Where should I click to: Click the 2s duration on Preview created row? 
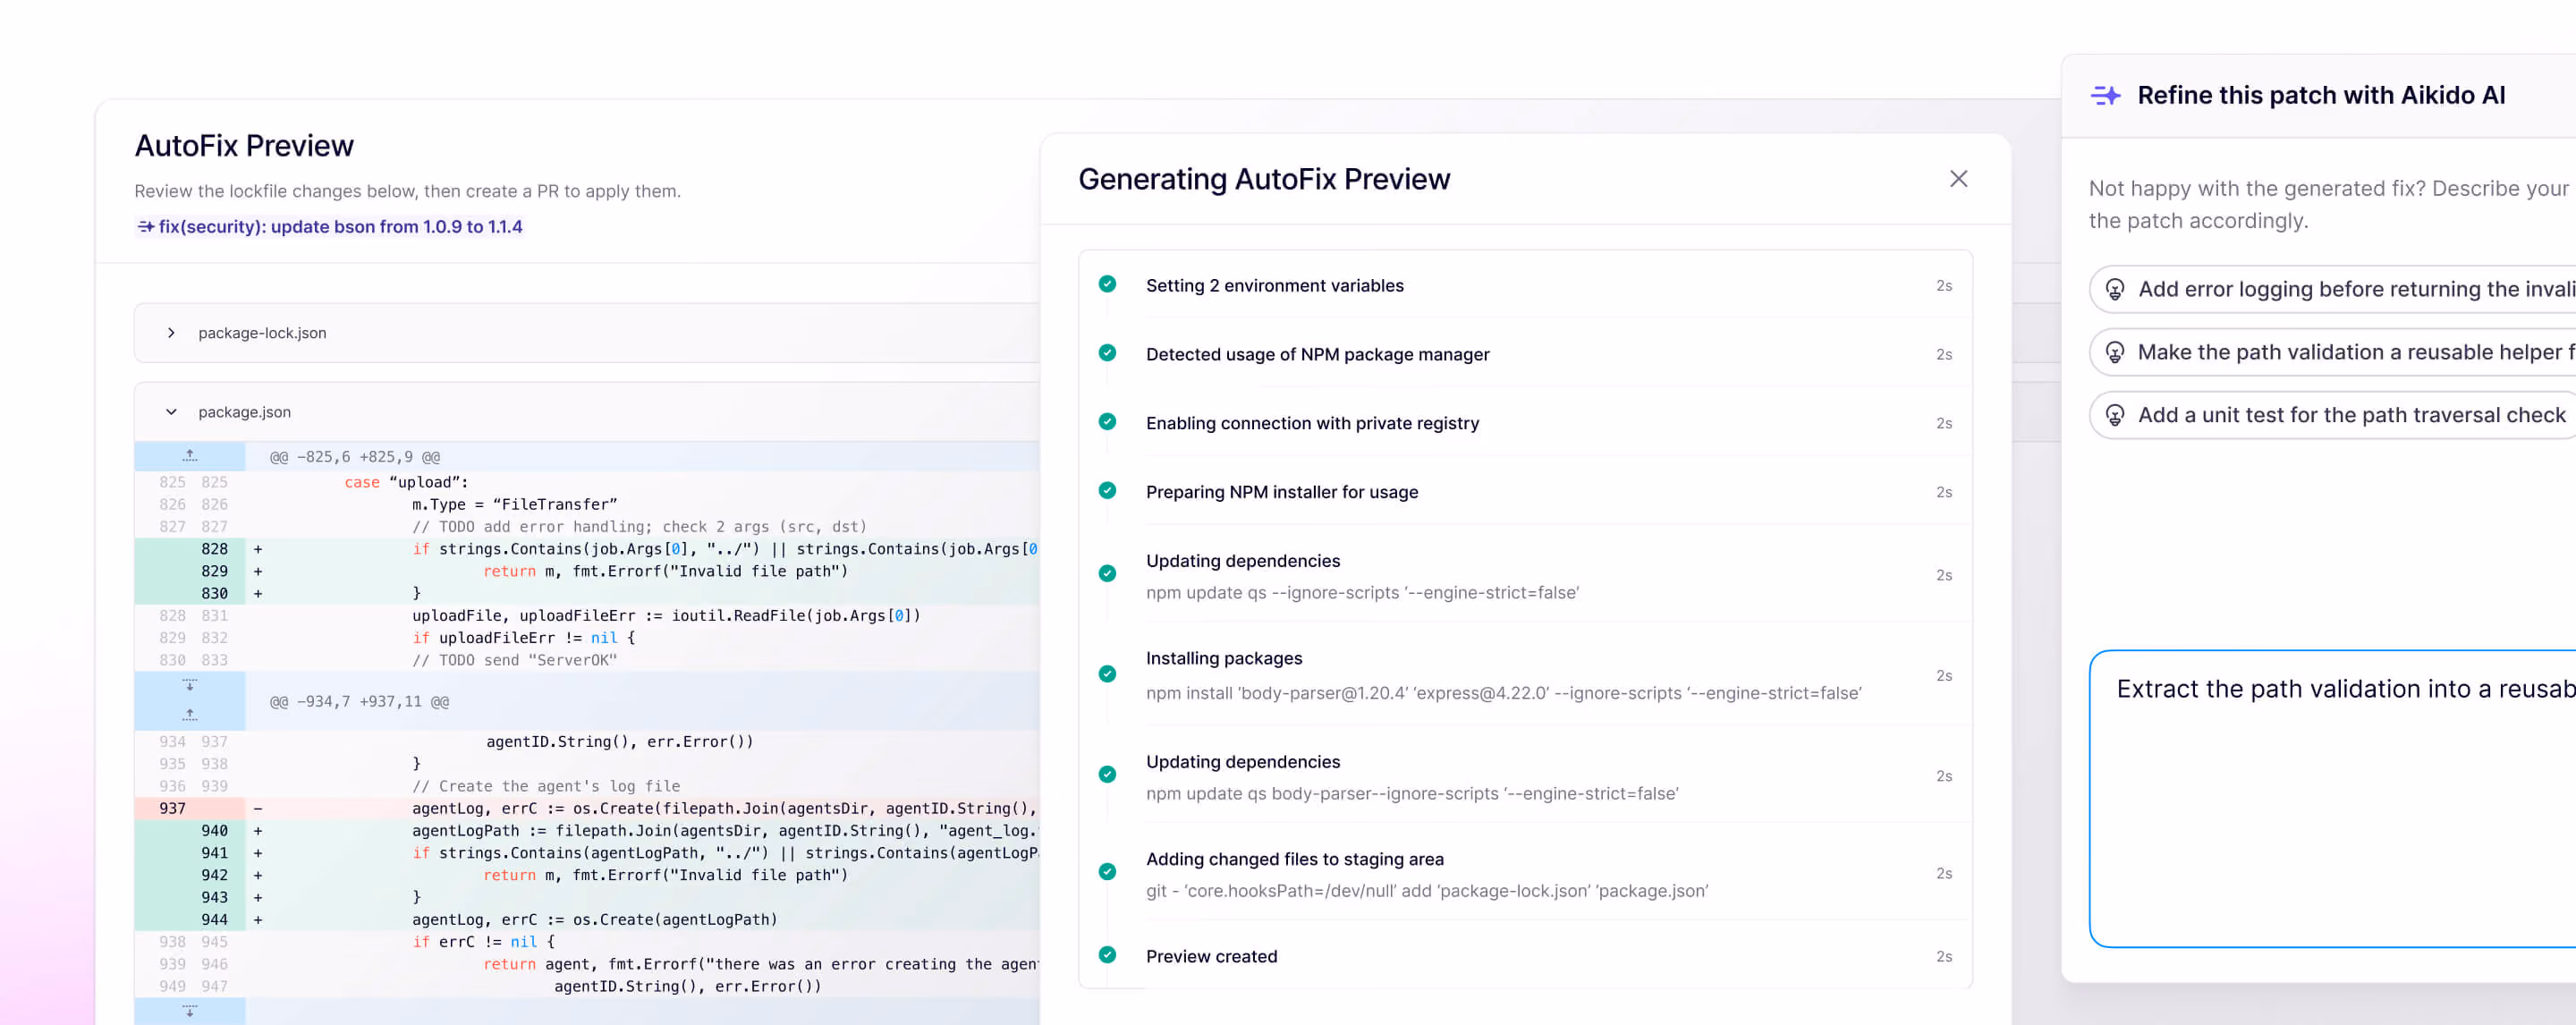[1943, 957]
